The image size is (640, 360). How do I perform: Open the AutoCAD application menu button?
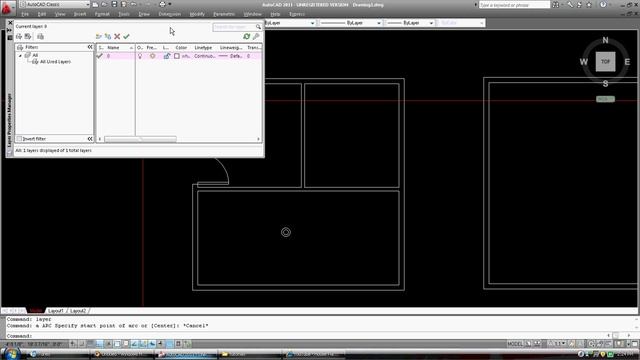pos(7,7)
